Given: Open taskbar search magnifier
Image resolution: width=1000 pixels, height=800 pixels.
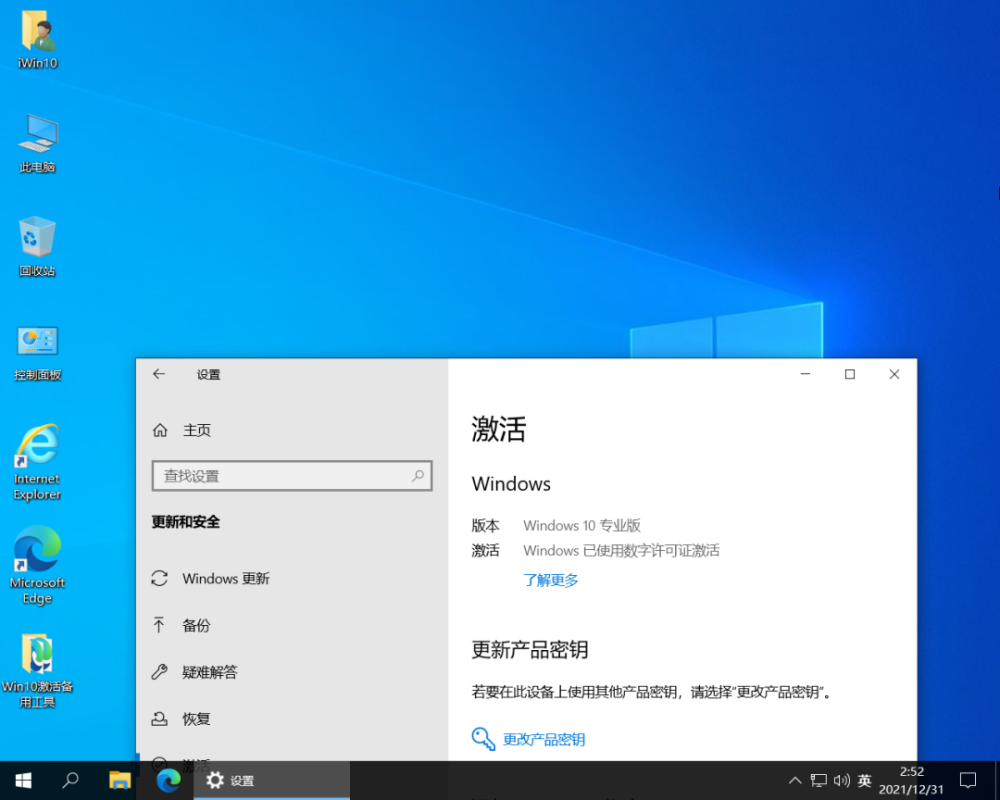Looking at the screenshot, I should [71, 780].
